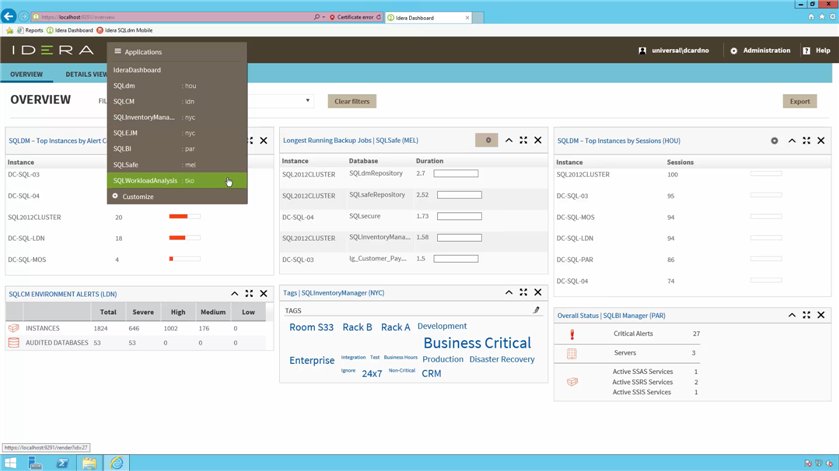Collapse Overall Status SQLBI Manager widget
839x471 pixels.
point(792,315)
